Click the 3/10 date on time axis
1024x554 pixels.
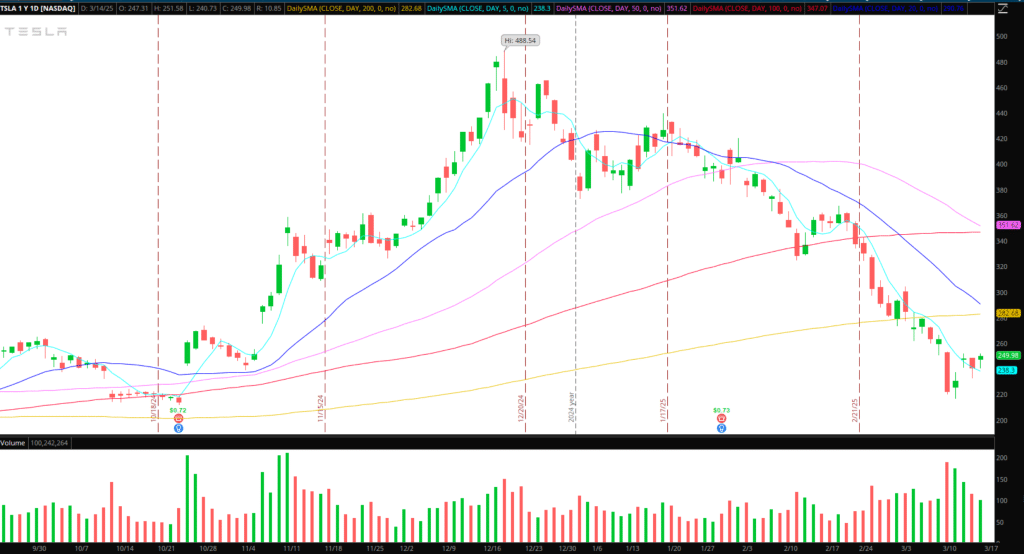(x=949, y=549)
